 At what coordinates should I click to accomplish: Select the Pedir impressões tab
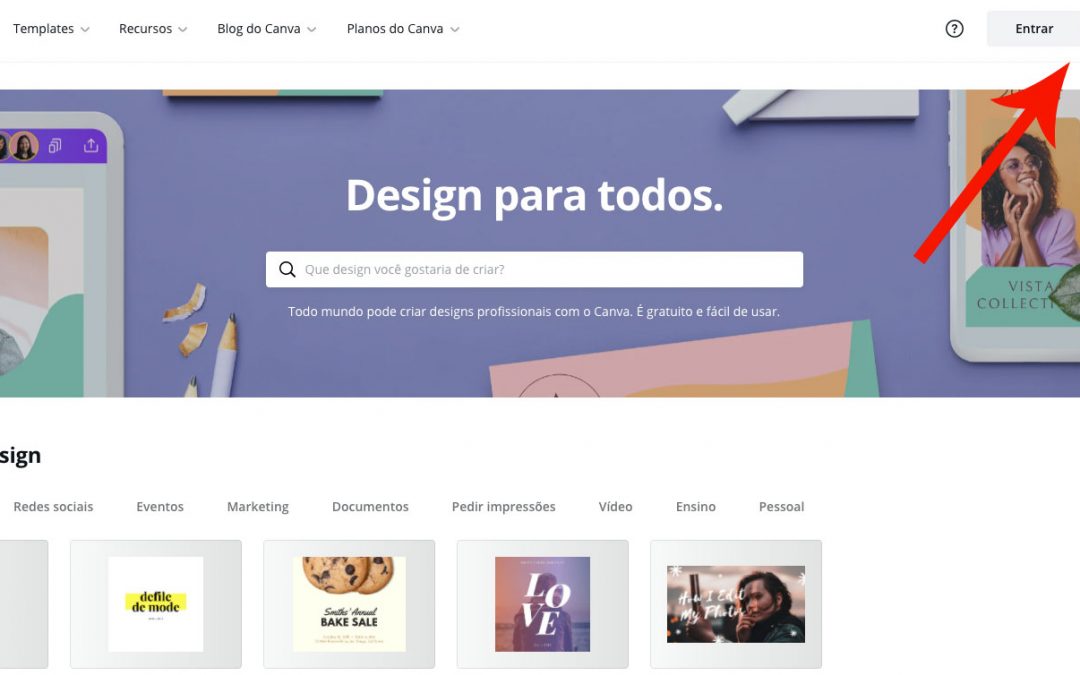(503, 507)
